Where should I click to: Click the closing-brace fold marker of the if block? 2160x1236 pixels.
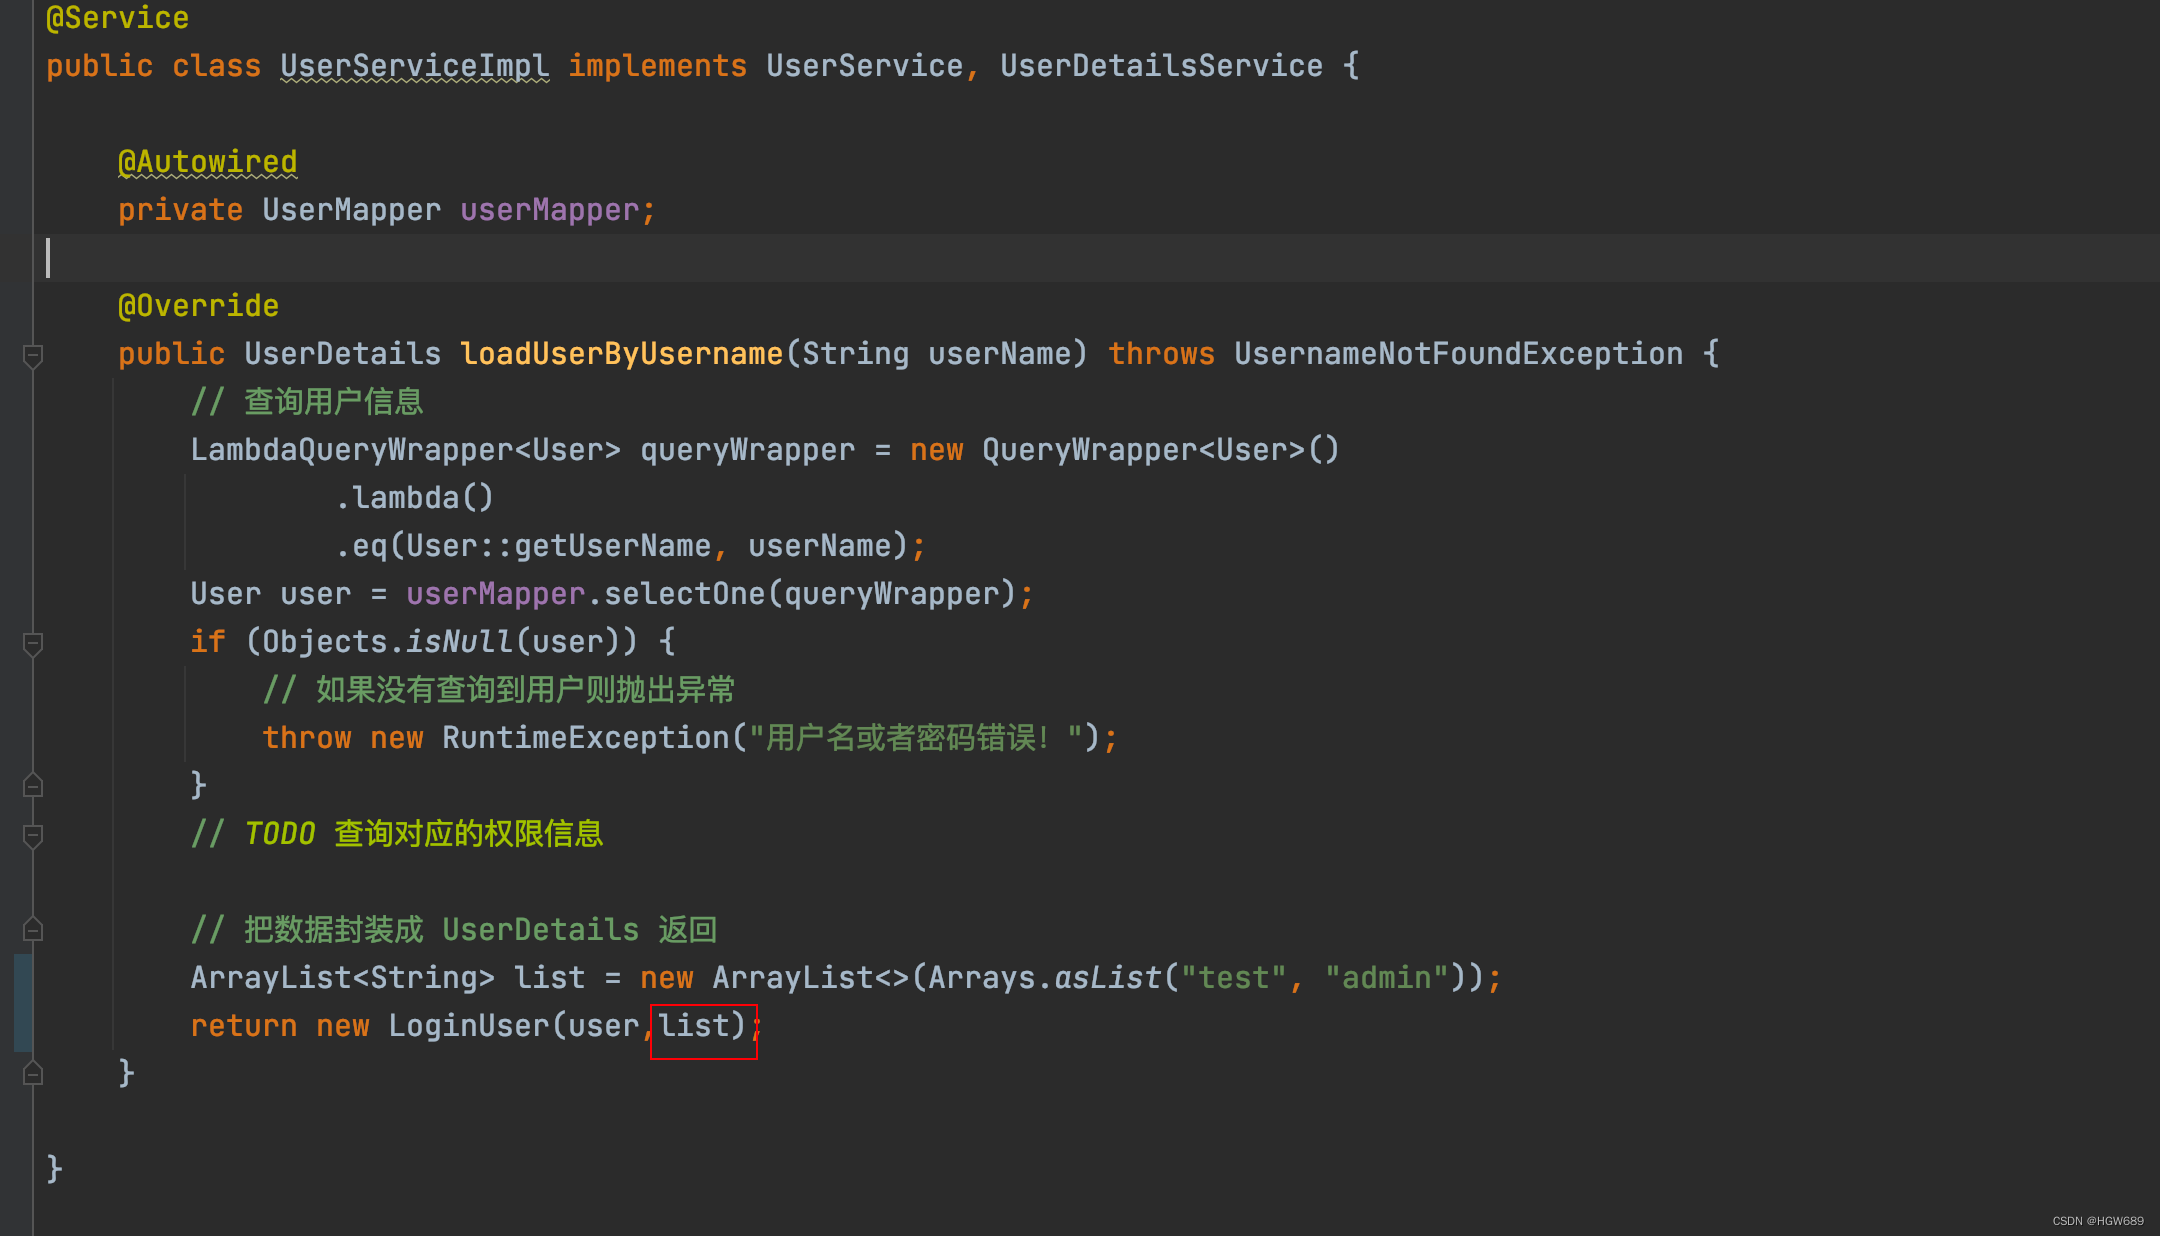pyautogui.click(x=33, y=786)
